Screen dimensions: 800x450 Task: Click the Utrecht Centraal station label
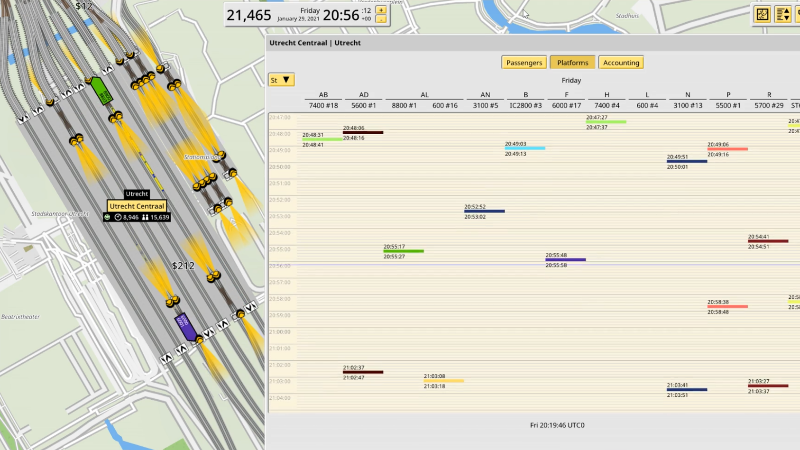(x=138, y=206)
